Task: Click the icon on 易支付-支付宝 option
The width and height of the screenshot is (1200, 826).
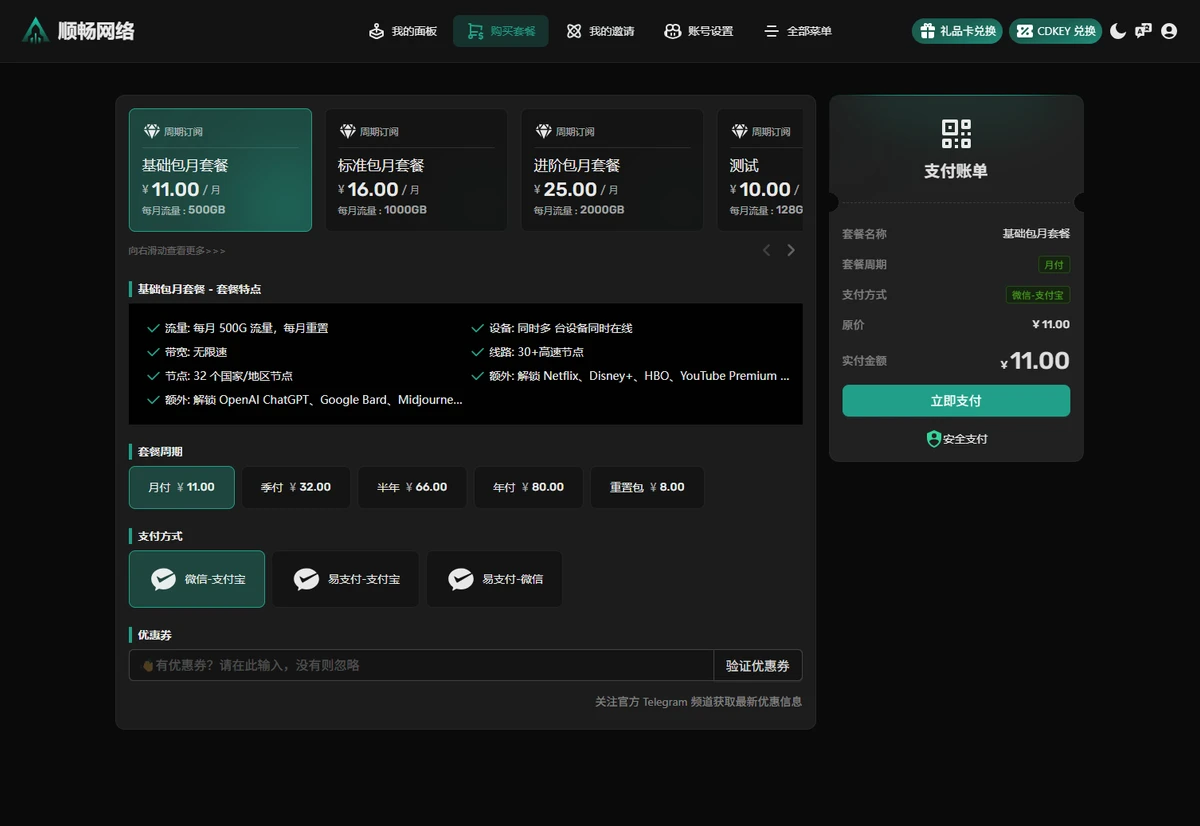Action: [x=306, y=579]
